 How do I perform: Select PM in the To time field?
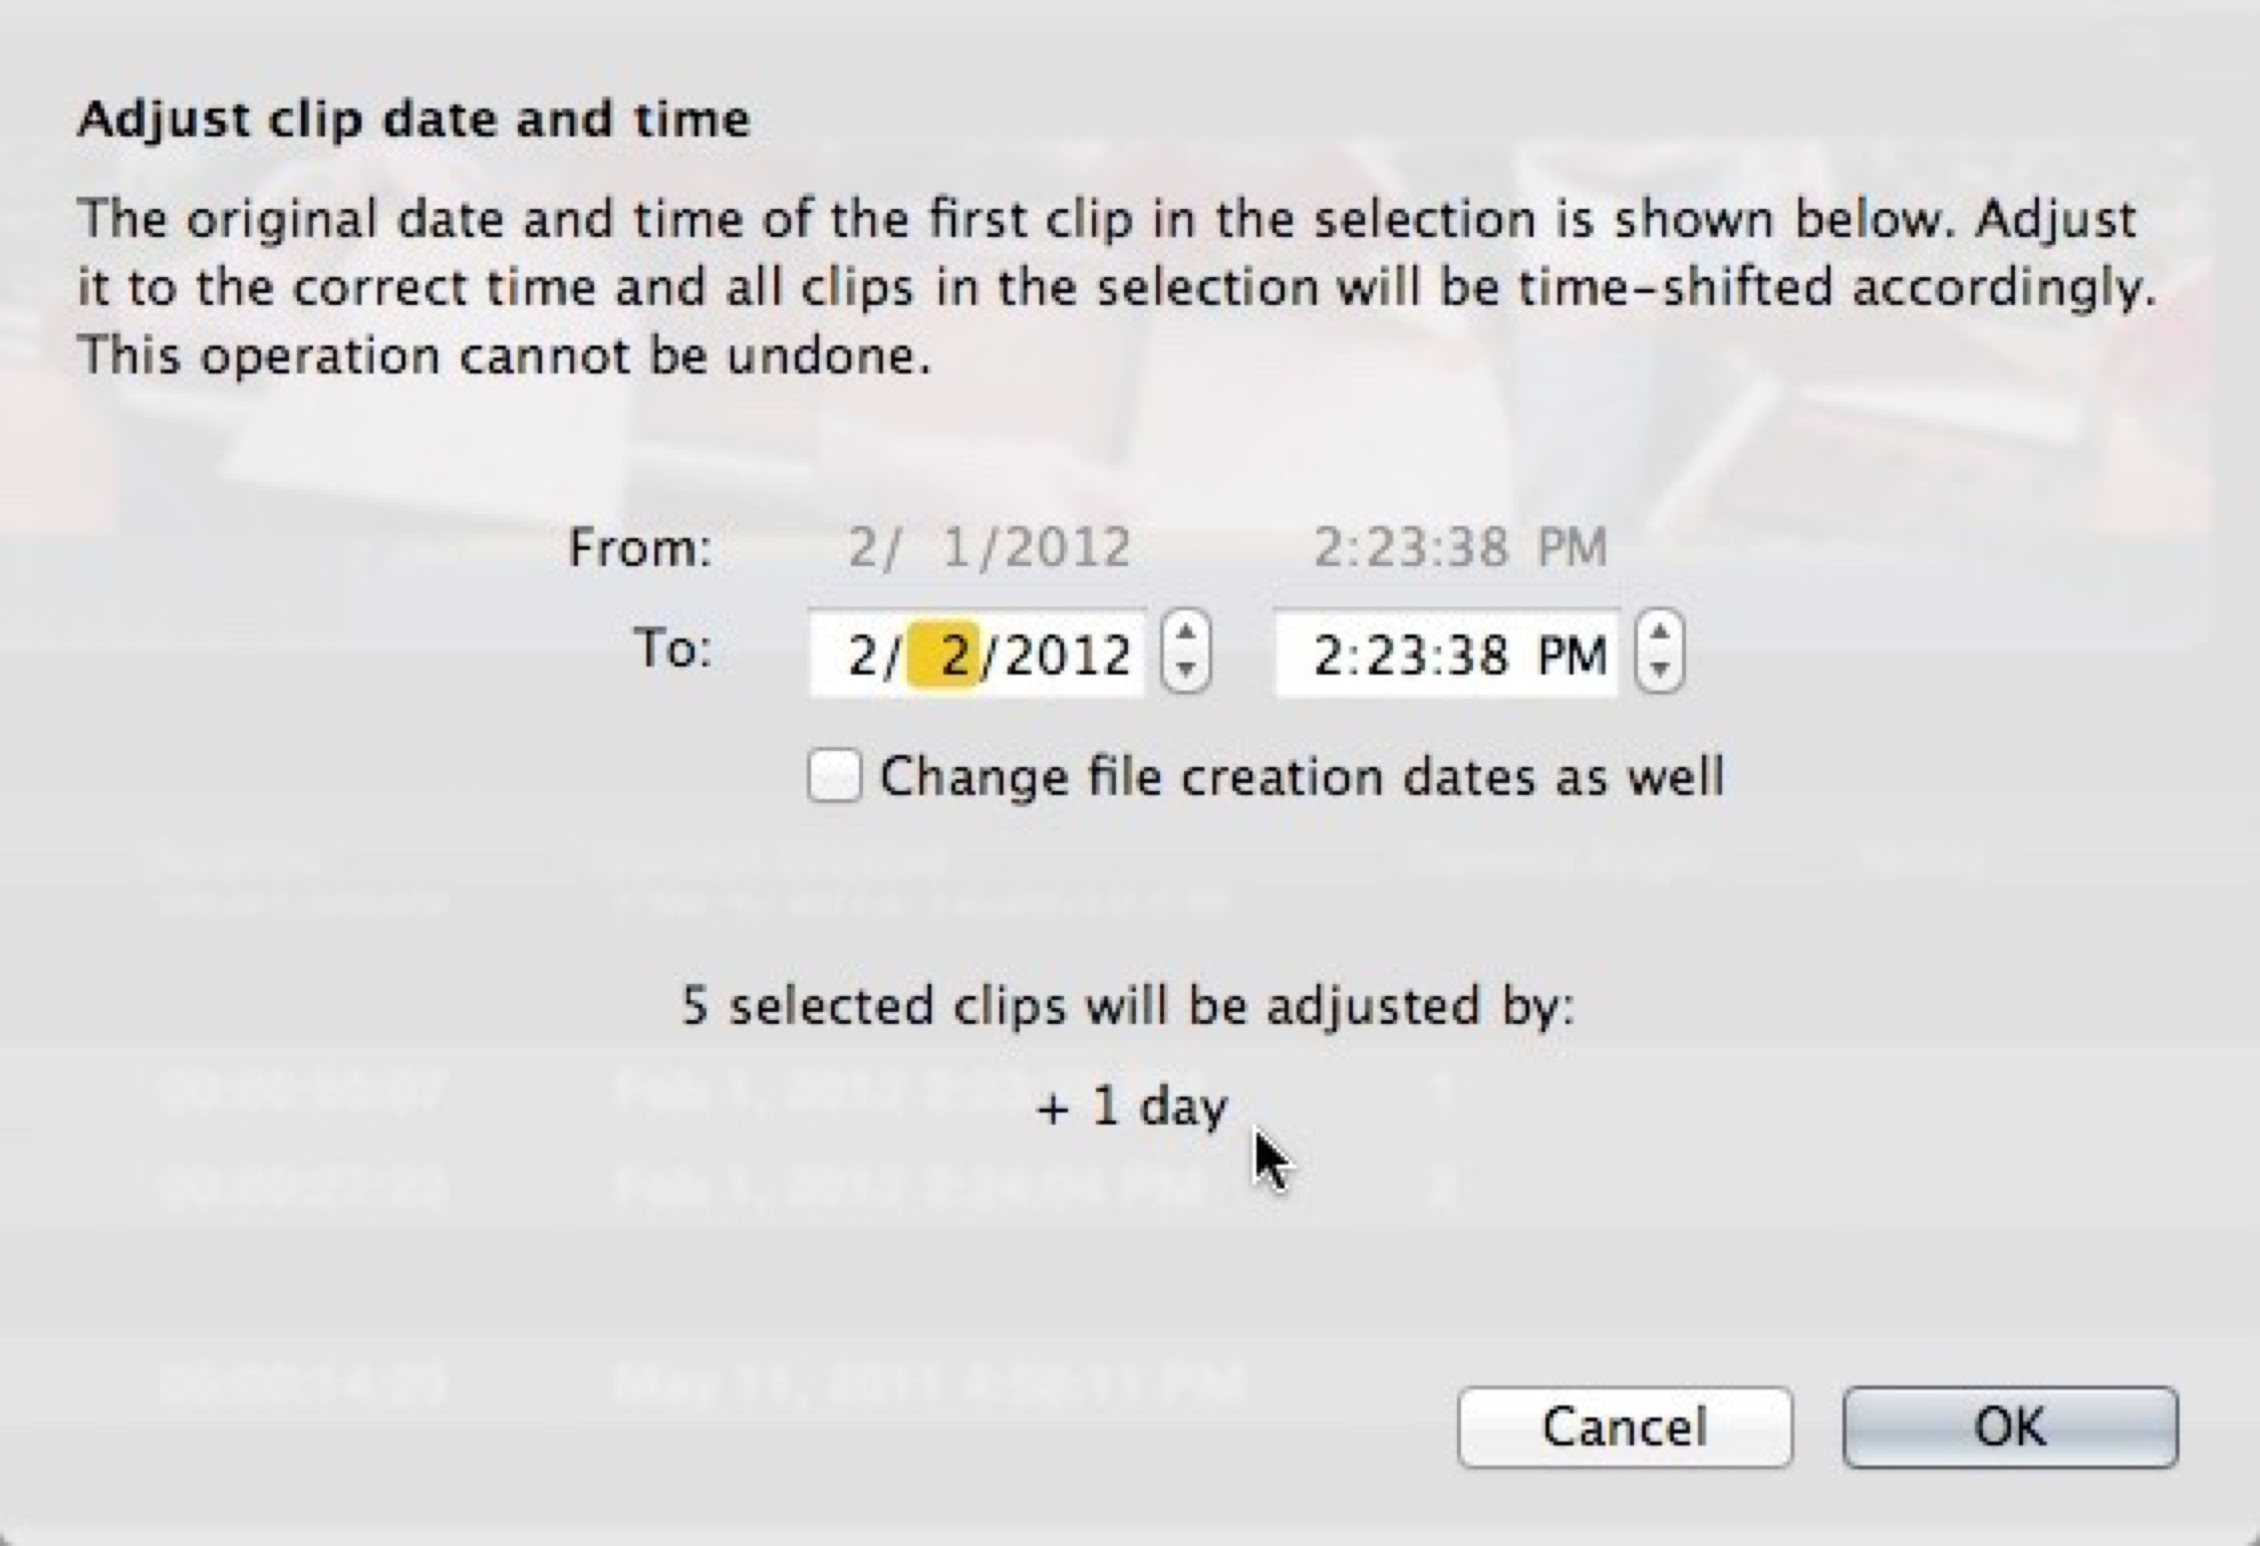[x=1571, y=656]
